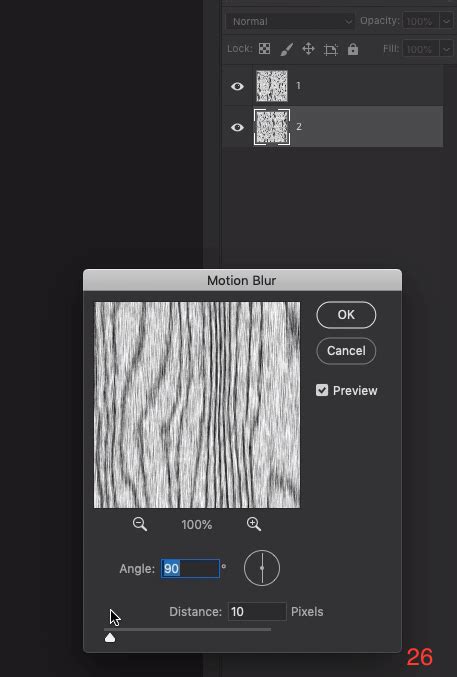Image resolution: width=457 pixels, height=677 pixels.
Task: Click the Angle input field
Action: point(190,568)
